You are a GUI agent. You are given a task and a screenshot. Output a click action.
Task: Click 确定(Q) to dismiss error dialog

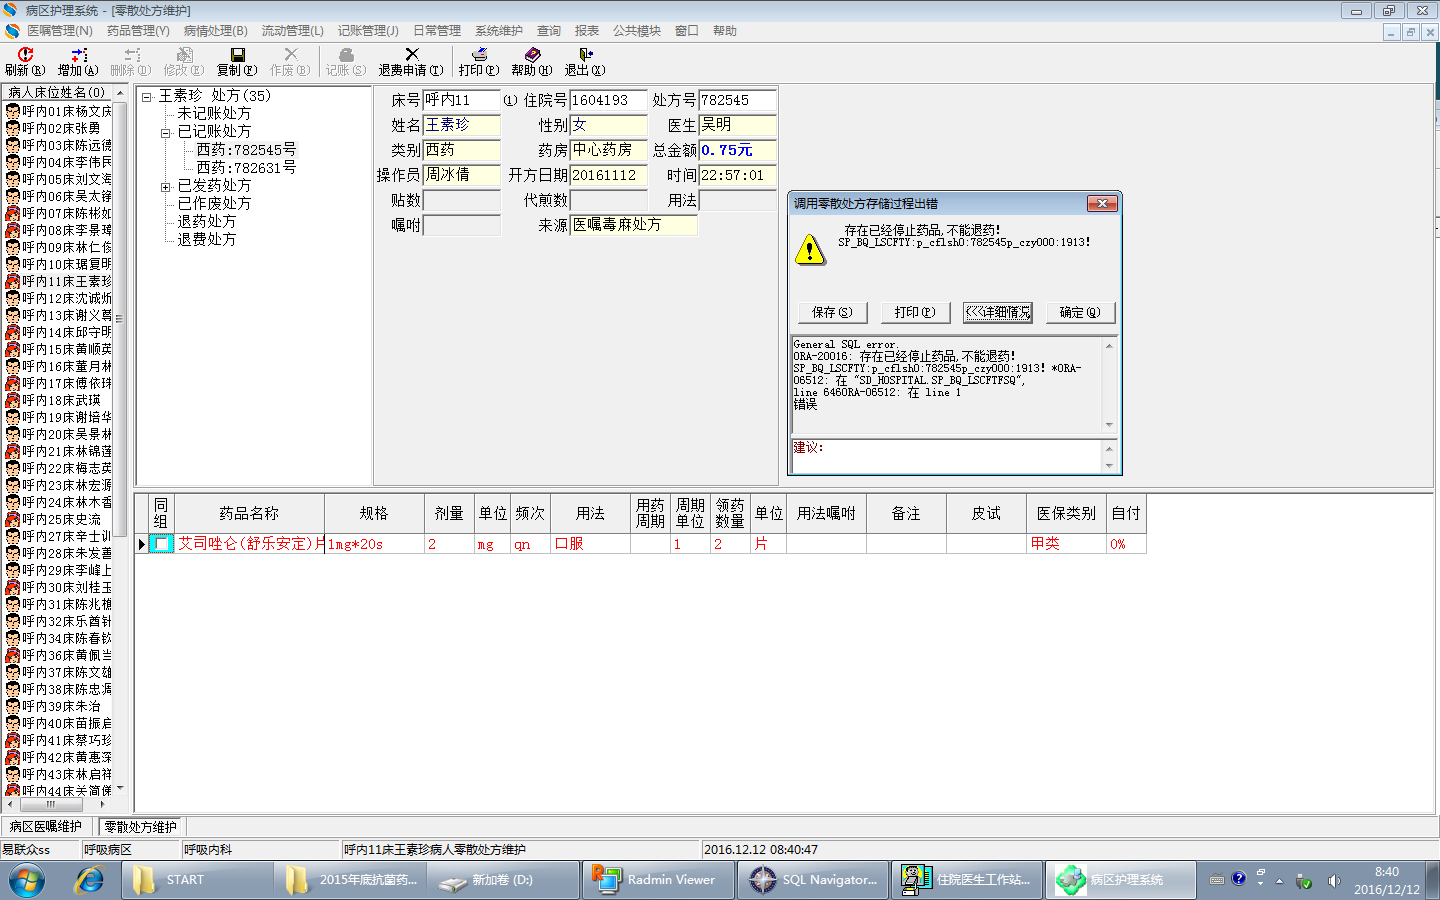[1080, 312]
